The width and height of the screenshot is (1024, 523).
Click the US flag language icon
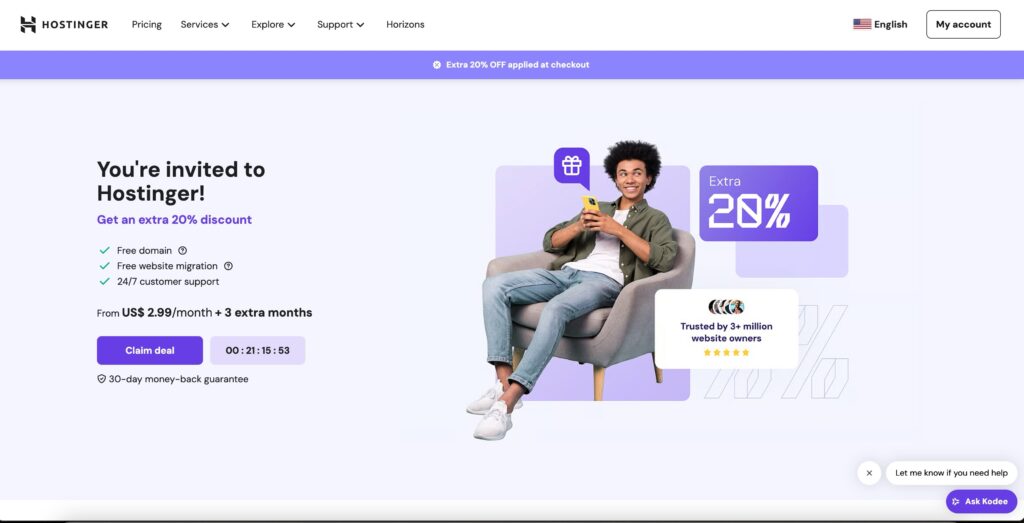862,24
